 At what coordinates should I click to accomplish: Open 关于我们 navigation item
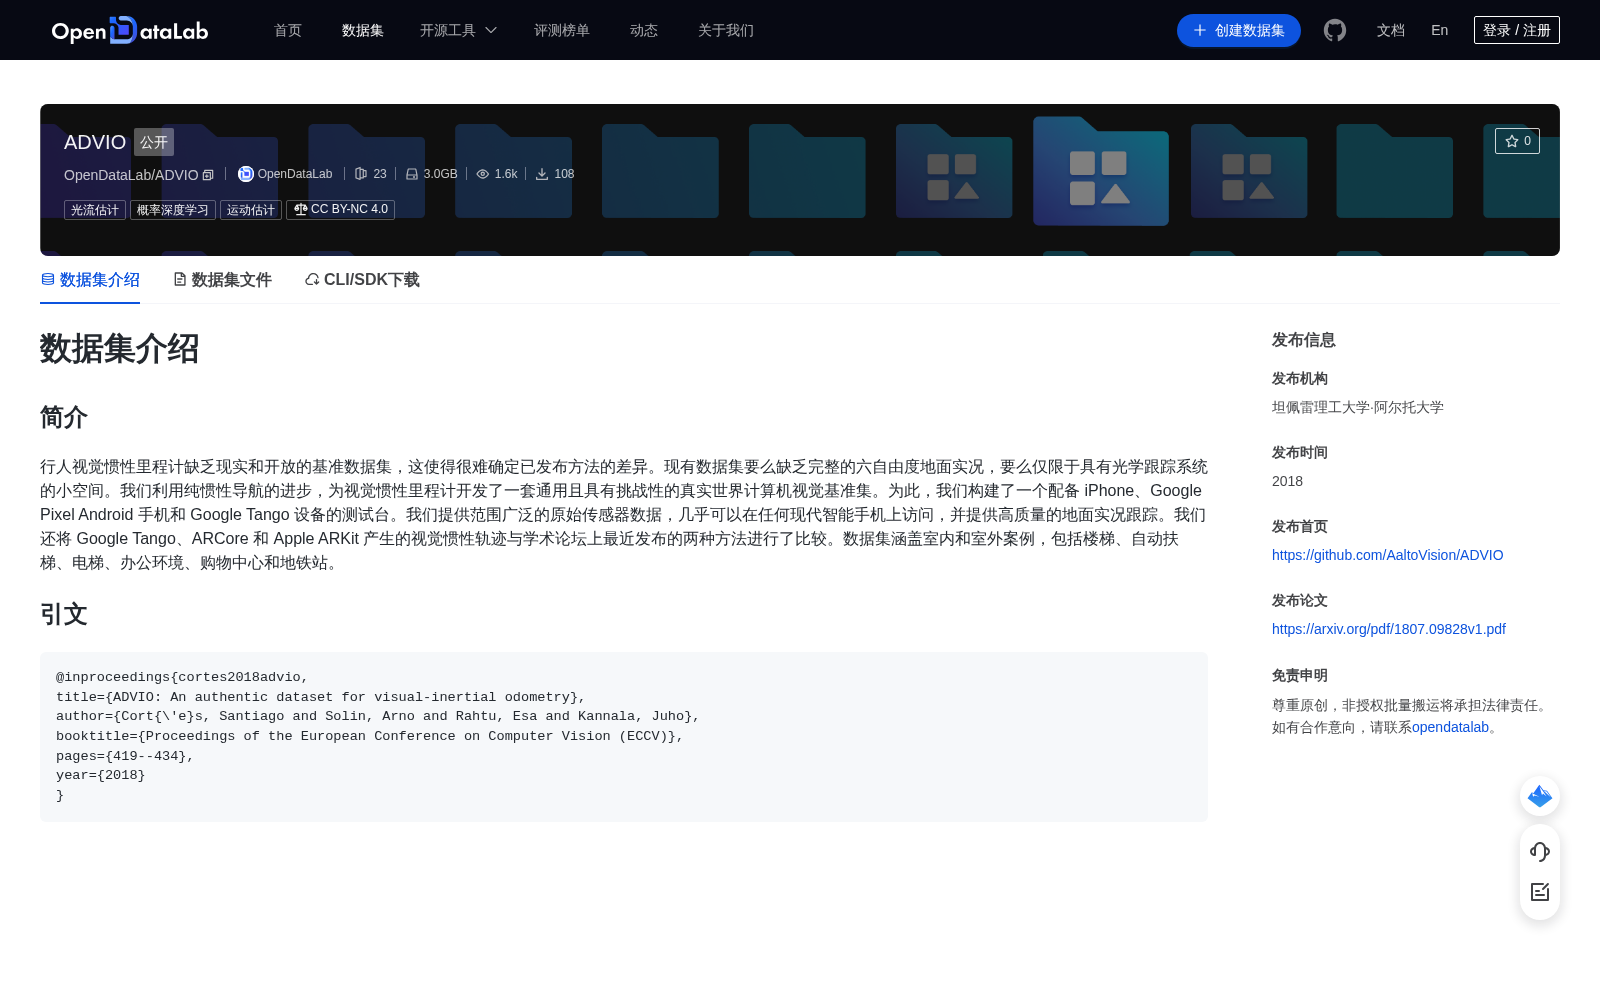pyautogui.click(x=726, y=30)
